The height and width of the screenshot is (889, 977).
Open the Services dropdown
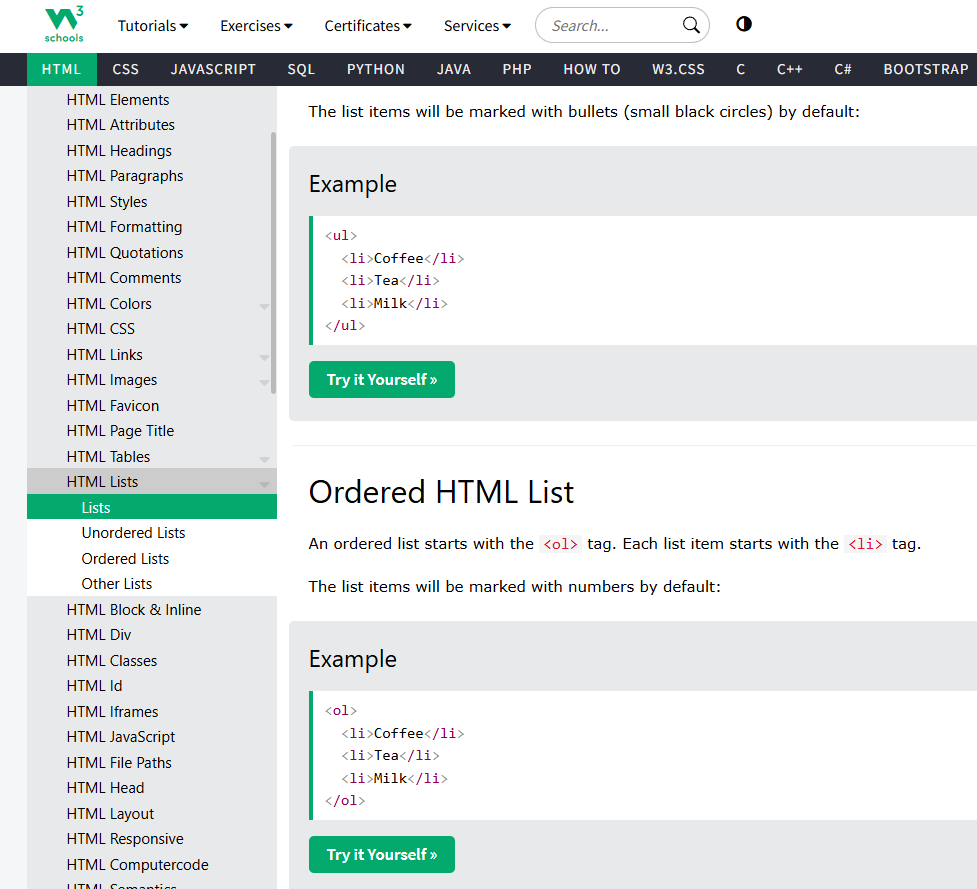477,26
